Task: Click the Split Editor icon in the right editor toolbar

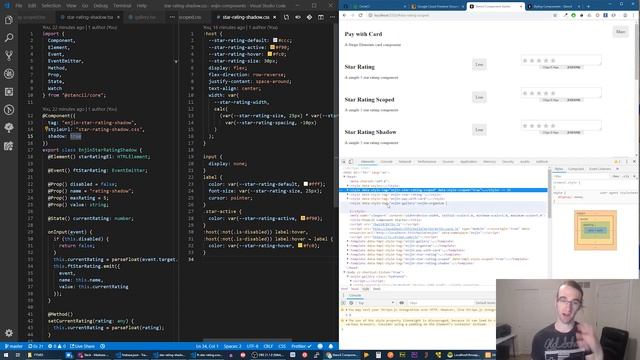Action: coord(321,17)
